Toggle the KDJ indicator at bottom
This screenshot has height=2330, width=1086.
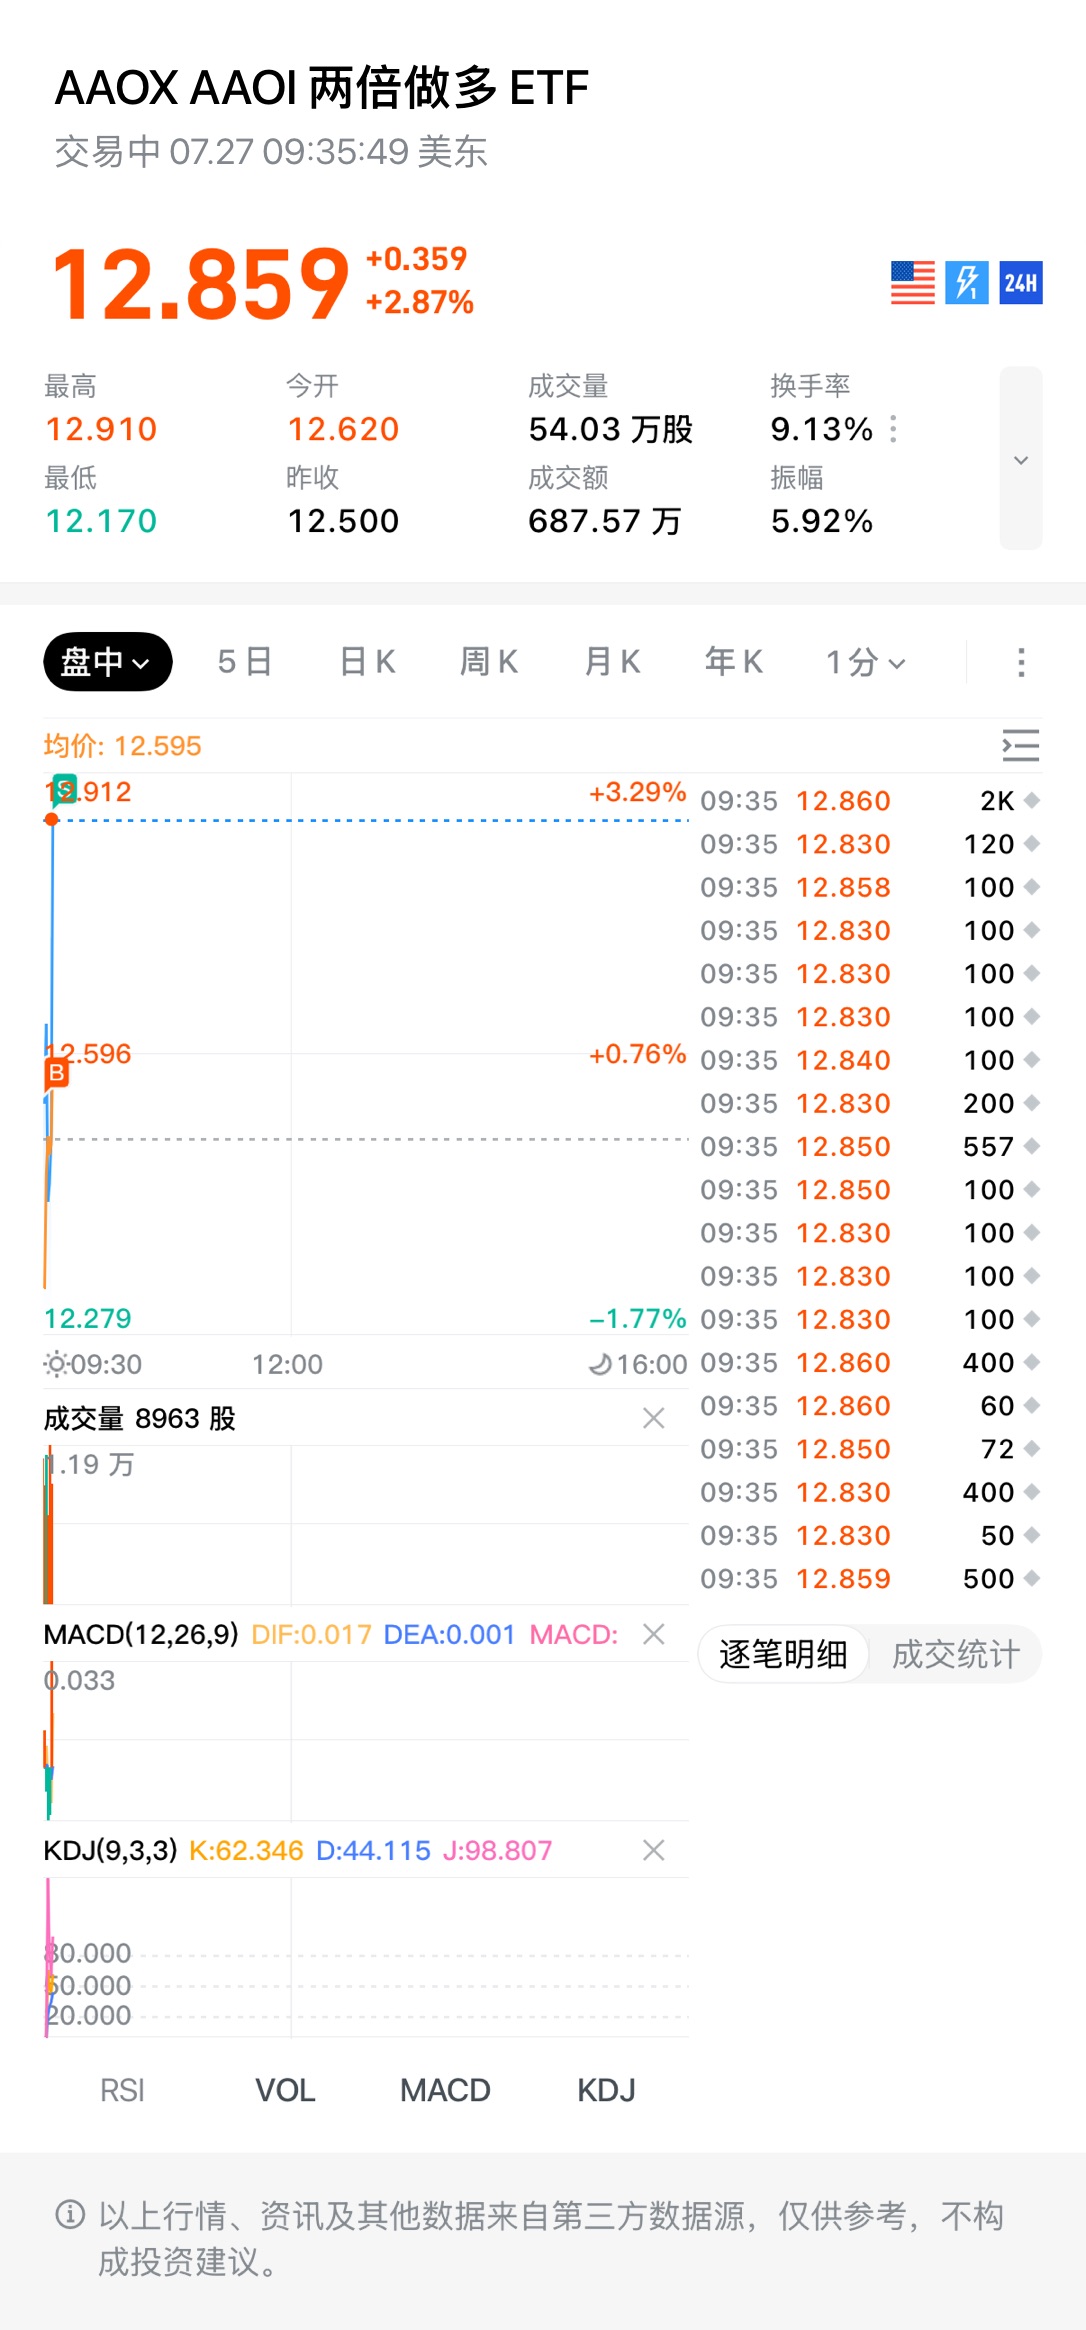click(x=606, y=2090)
